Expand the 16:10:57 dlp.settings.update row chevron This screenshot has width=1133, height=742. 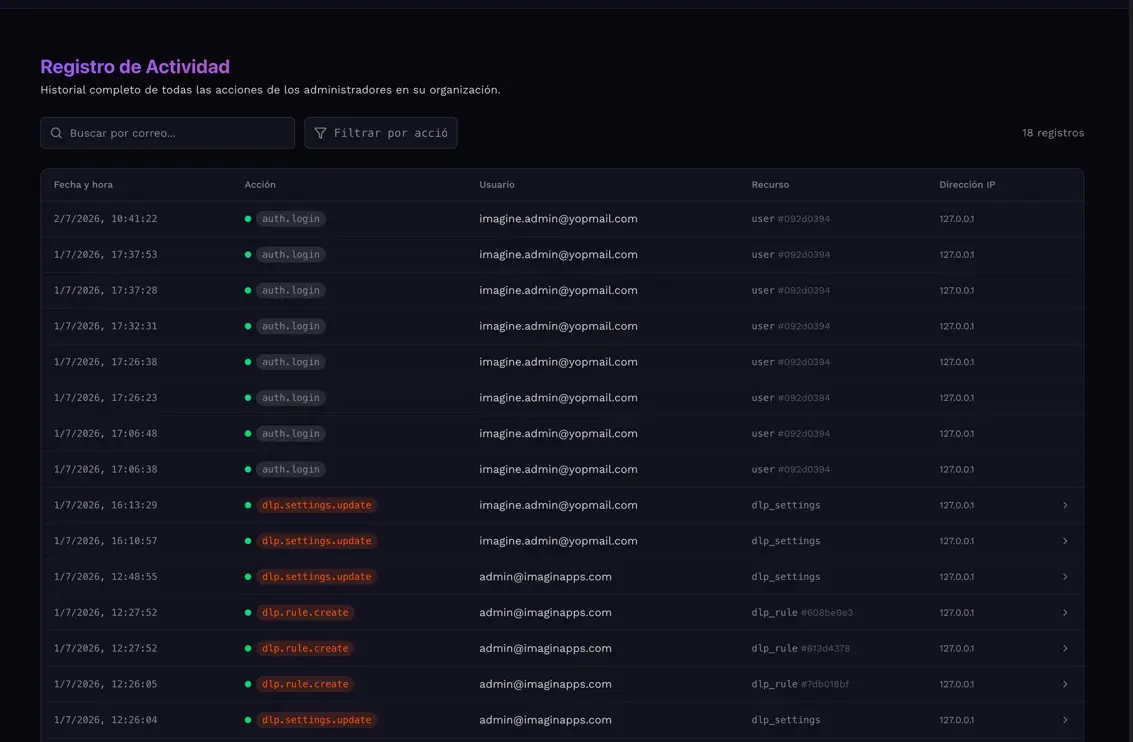tap(1065, 541)
